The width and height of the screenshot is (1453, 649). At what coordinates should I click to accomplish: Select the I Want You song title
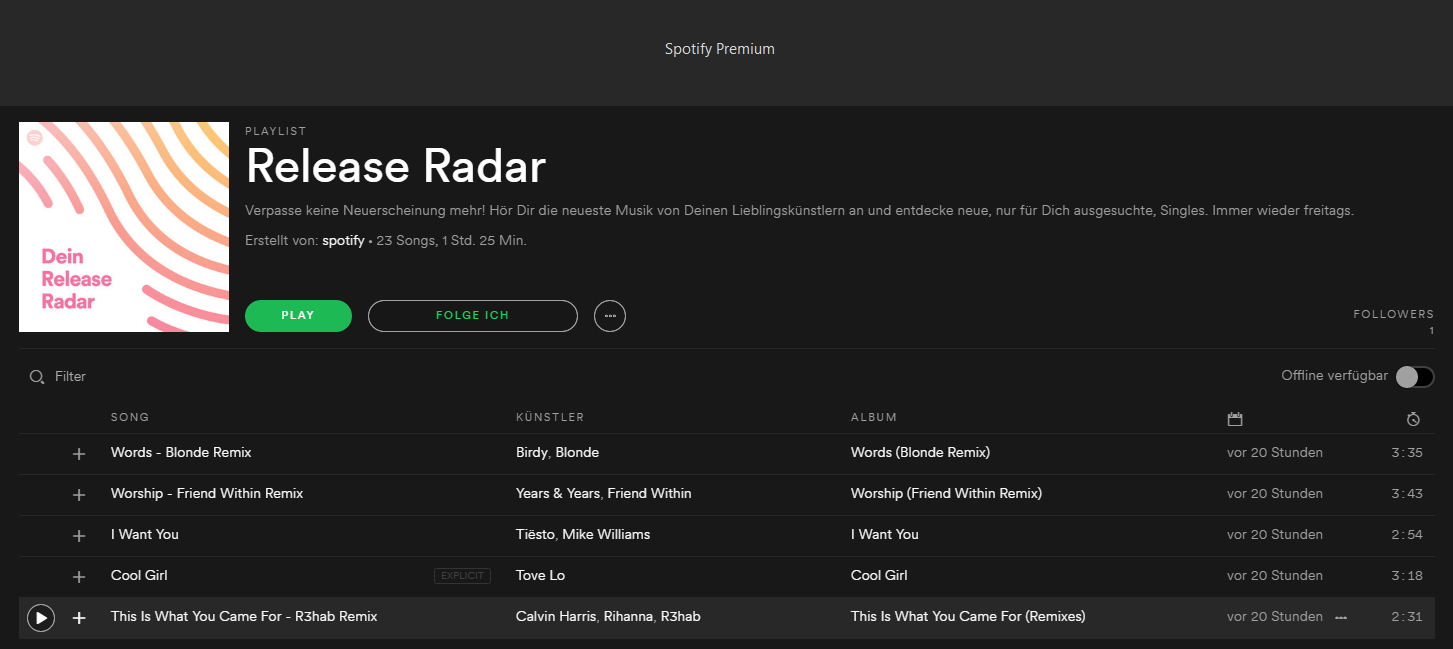pyautogui.click(x=145, y=535)
